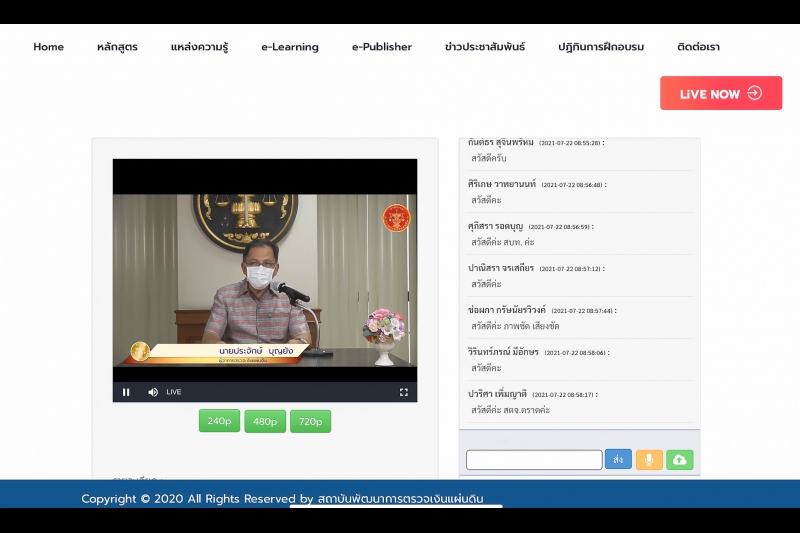800x533 pixels.
Task: Open the ติดต่อเรา contact link
Action: point(698,47)
